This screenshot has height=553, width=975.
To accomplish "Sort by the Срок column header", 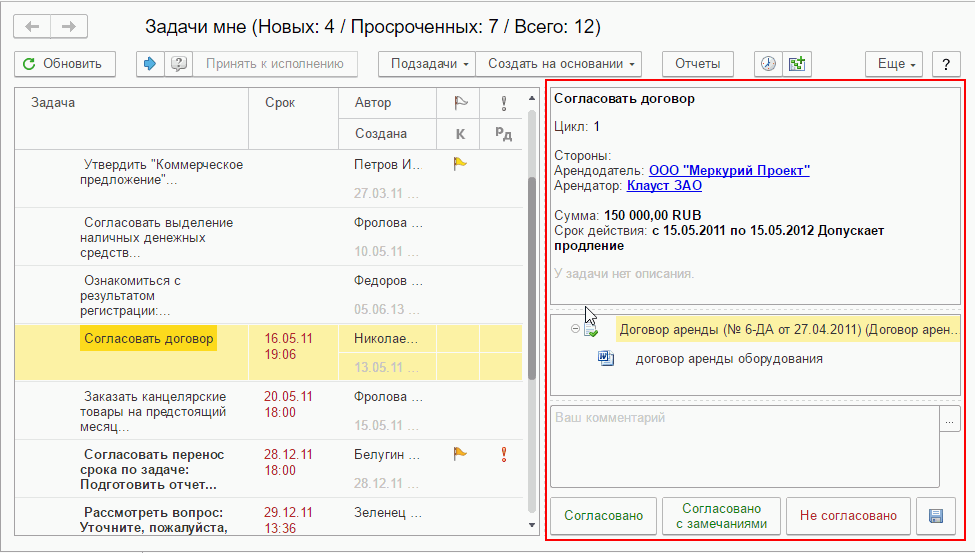I will (x=280, y=103).
